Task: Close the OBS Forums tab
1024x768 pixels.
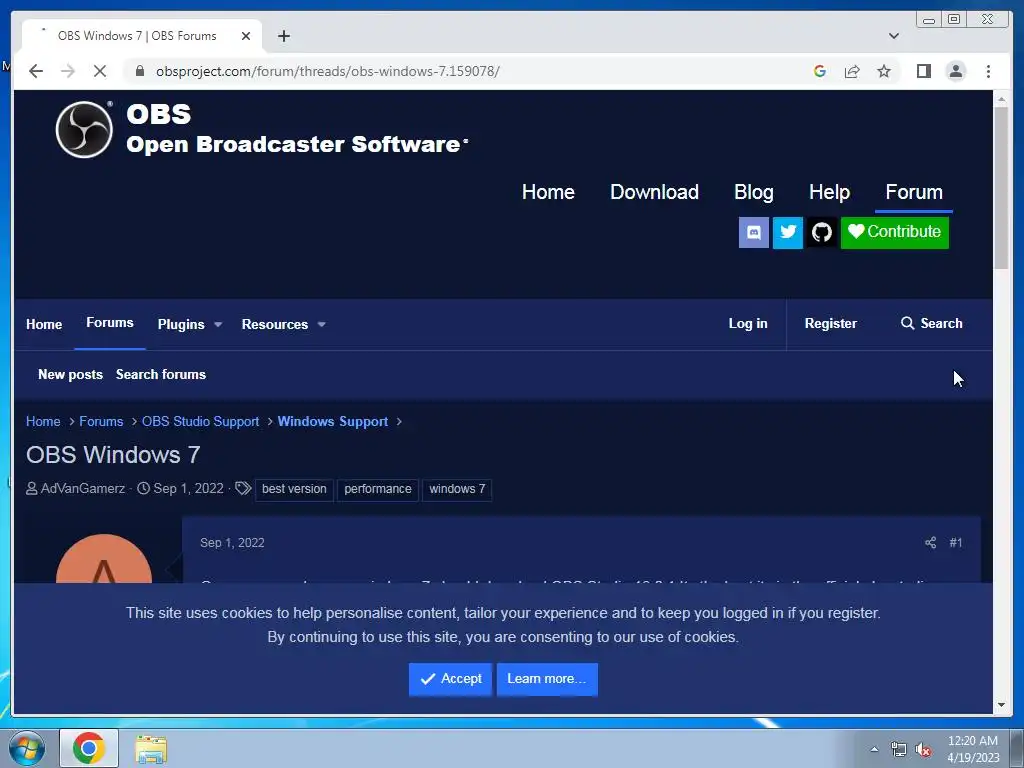Action: click(246, 36)
